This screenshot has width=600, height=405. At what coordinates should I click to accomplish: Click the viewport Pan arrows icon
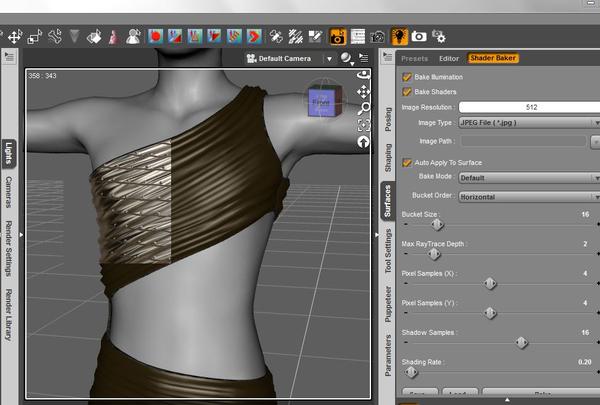coord(363,91)
